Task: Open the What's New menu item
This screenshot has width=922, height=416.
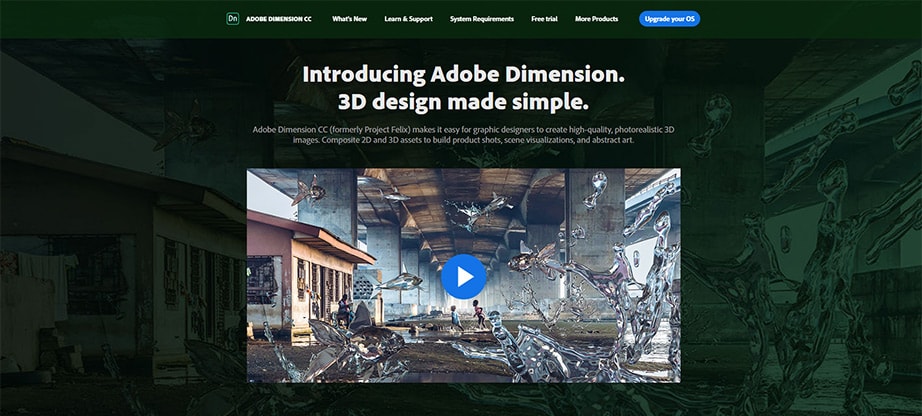Action: point(349,19)
